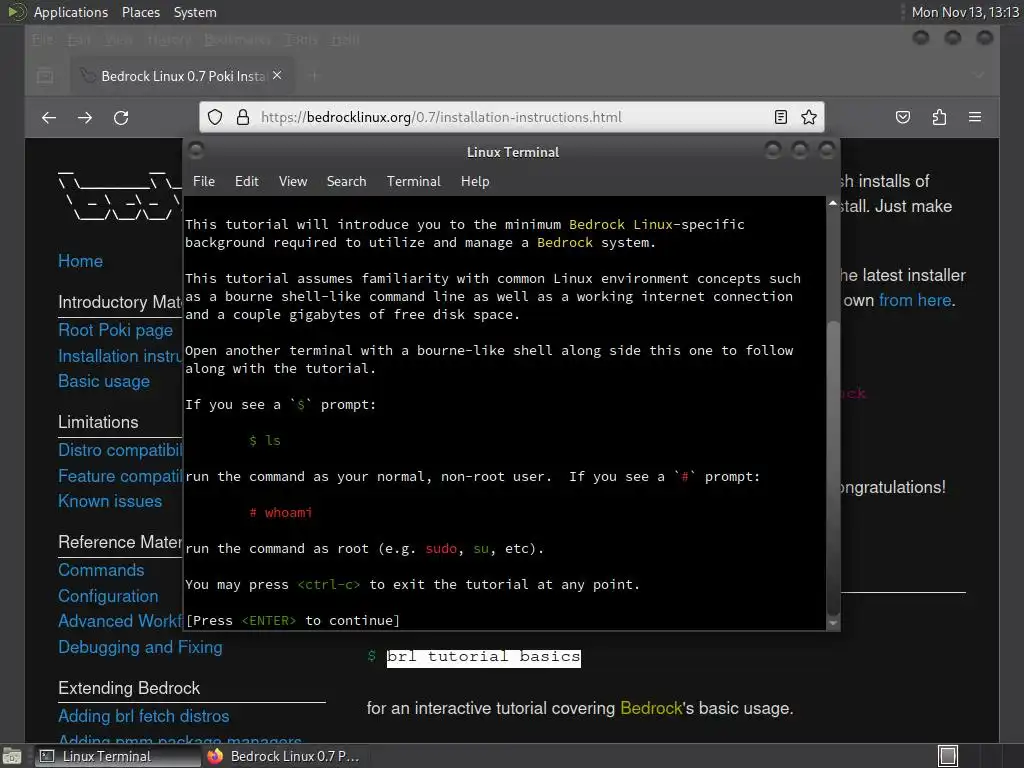Click the padlock site info icon
The width and height of the screenshot is (1024, 768).
(x=243, y=117)
